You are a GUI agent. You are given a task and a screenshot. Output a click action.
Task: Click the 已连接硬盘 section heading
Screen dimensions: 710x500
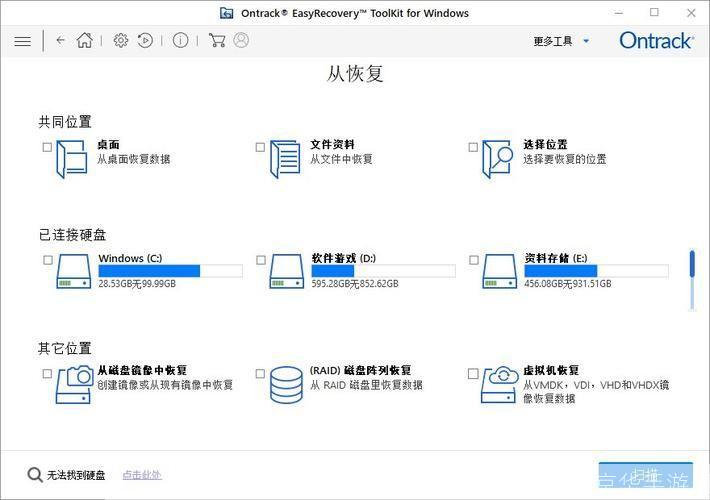point(72,235)
